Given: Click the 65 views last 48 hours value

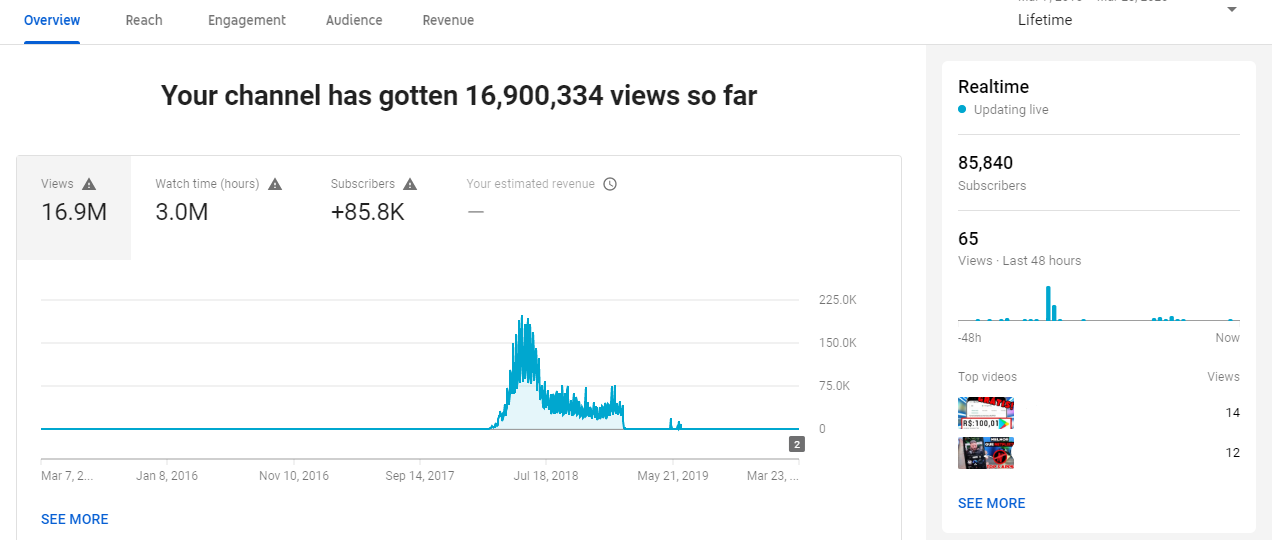Looking at the screenshot, I should (968, 239).
